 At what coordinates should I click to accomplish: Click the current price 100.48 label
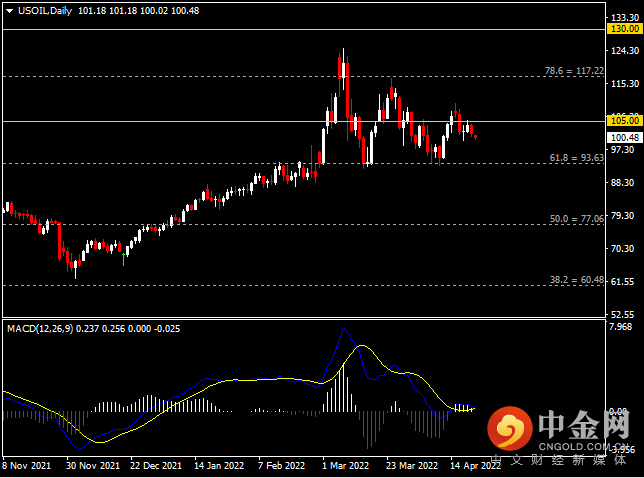click(x=624, y=137)
